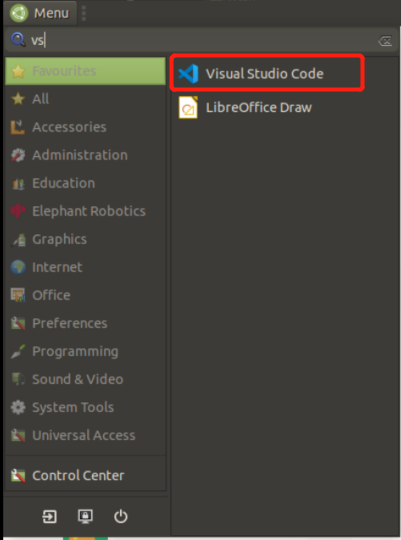The image size is (401, 540).
Task: Select the Favourites category
Action: [x=85, y=71]
